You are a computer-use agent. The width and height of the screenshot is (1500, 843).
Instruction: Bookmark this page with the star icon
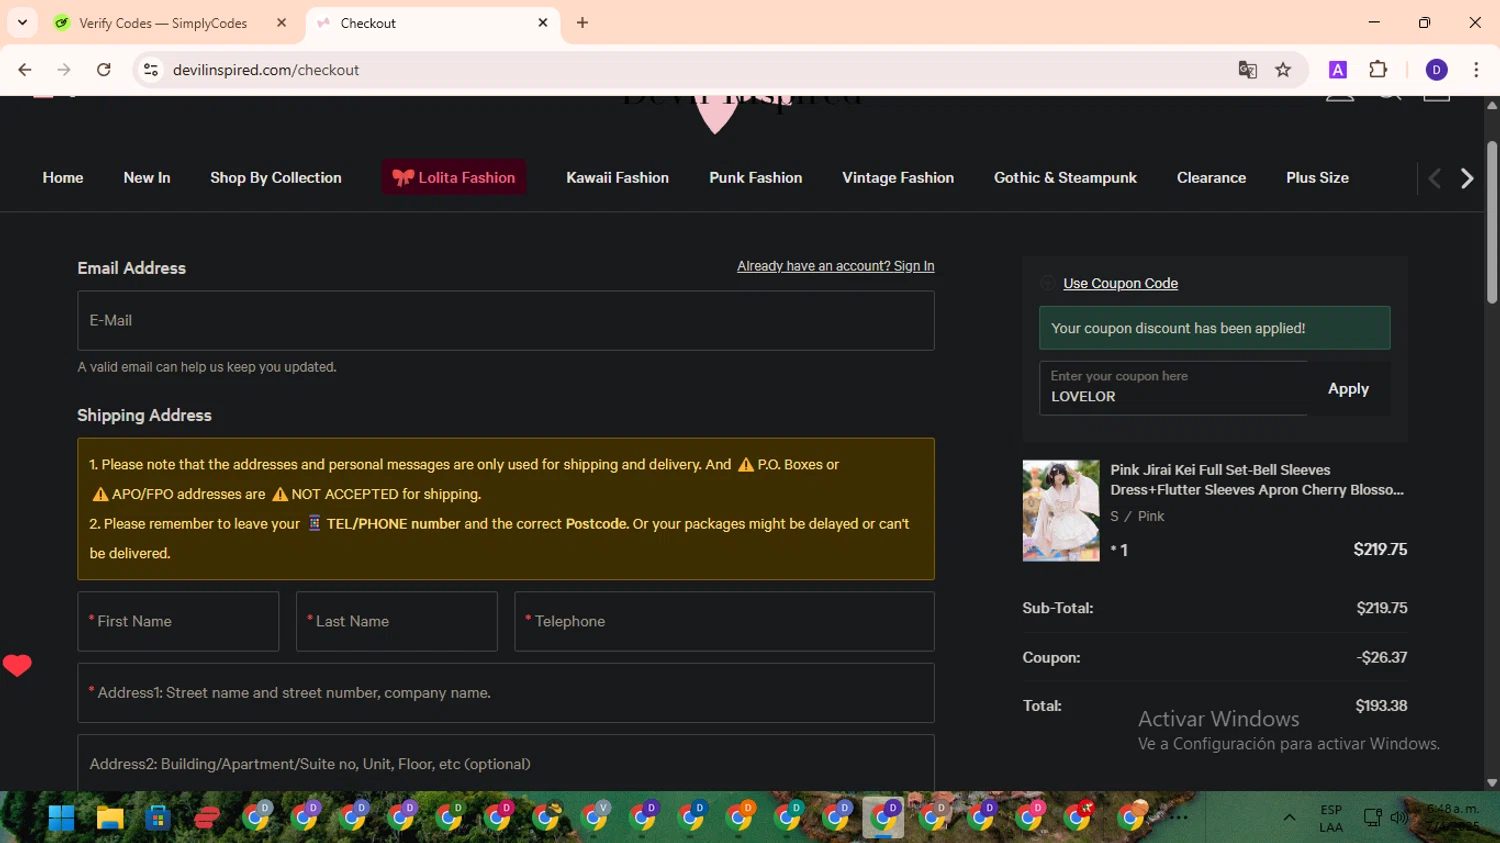click(x=1283, y=70)
